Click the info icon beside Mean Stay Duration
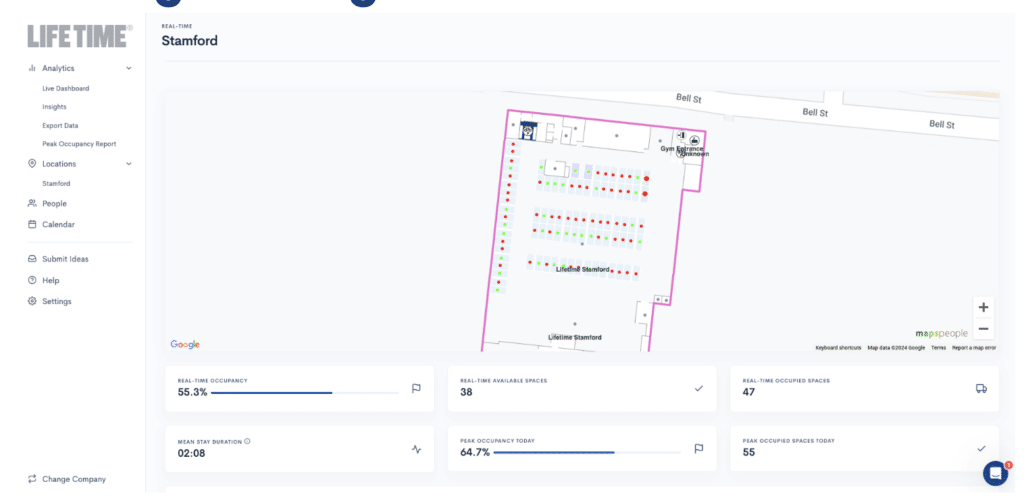 [247, 440]
